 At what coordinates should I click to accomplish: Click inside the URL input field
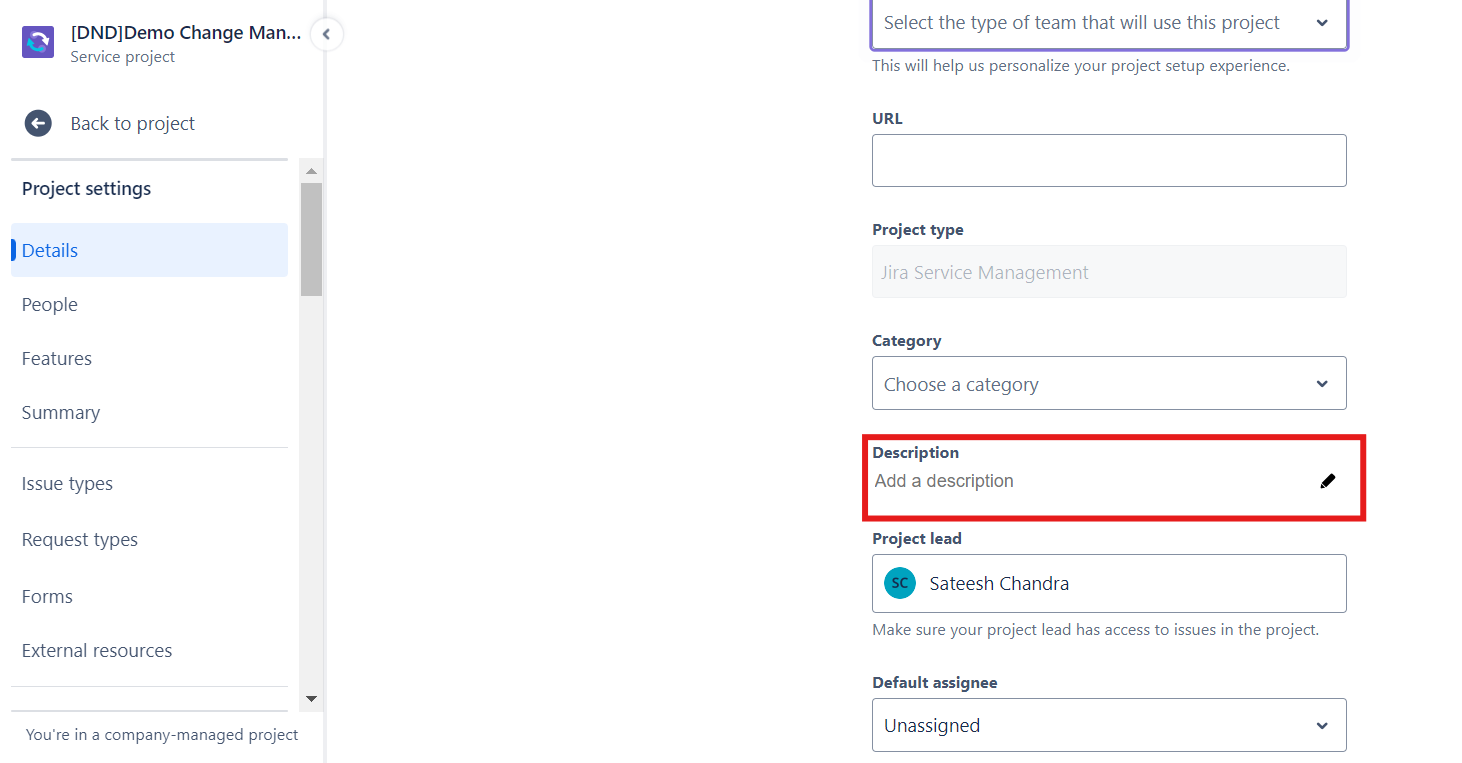click(1108, 160)
